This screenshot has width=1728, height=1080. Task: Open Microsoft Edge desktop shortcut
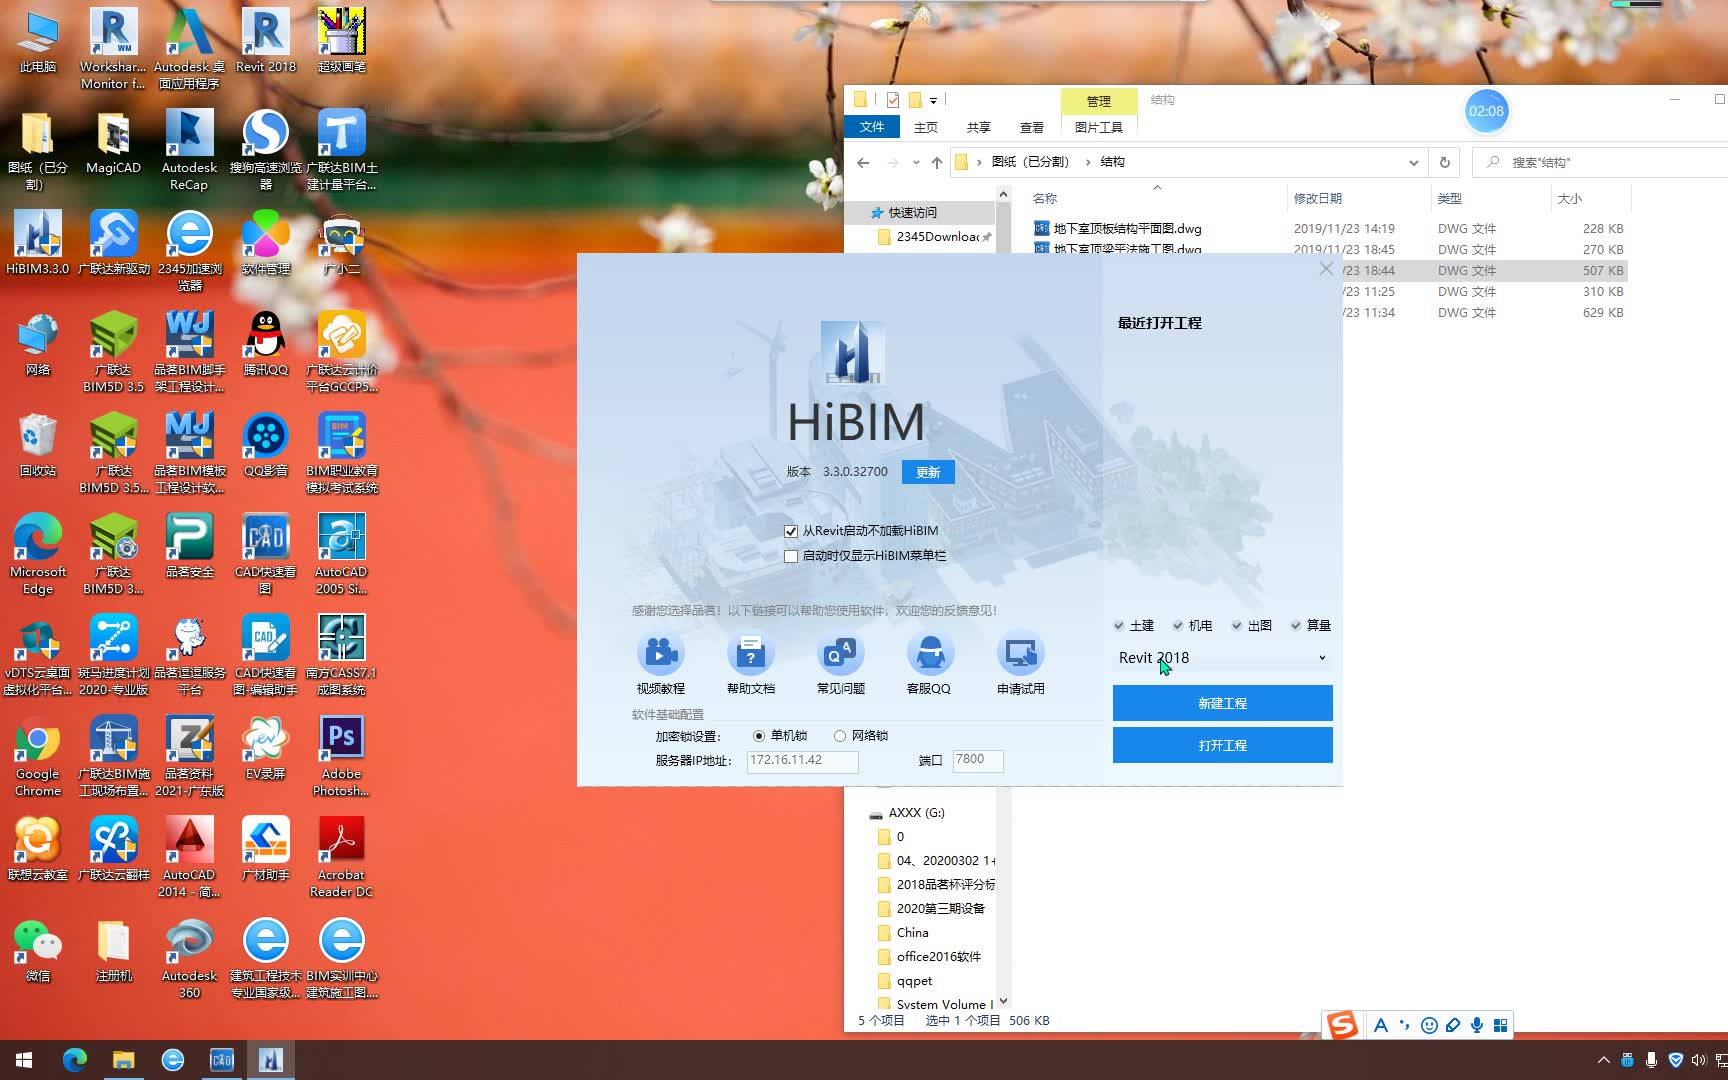[x=38, y=554]
